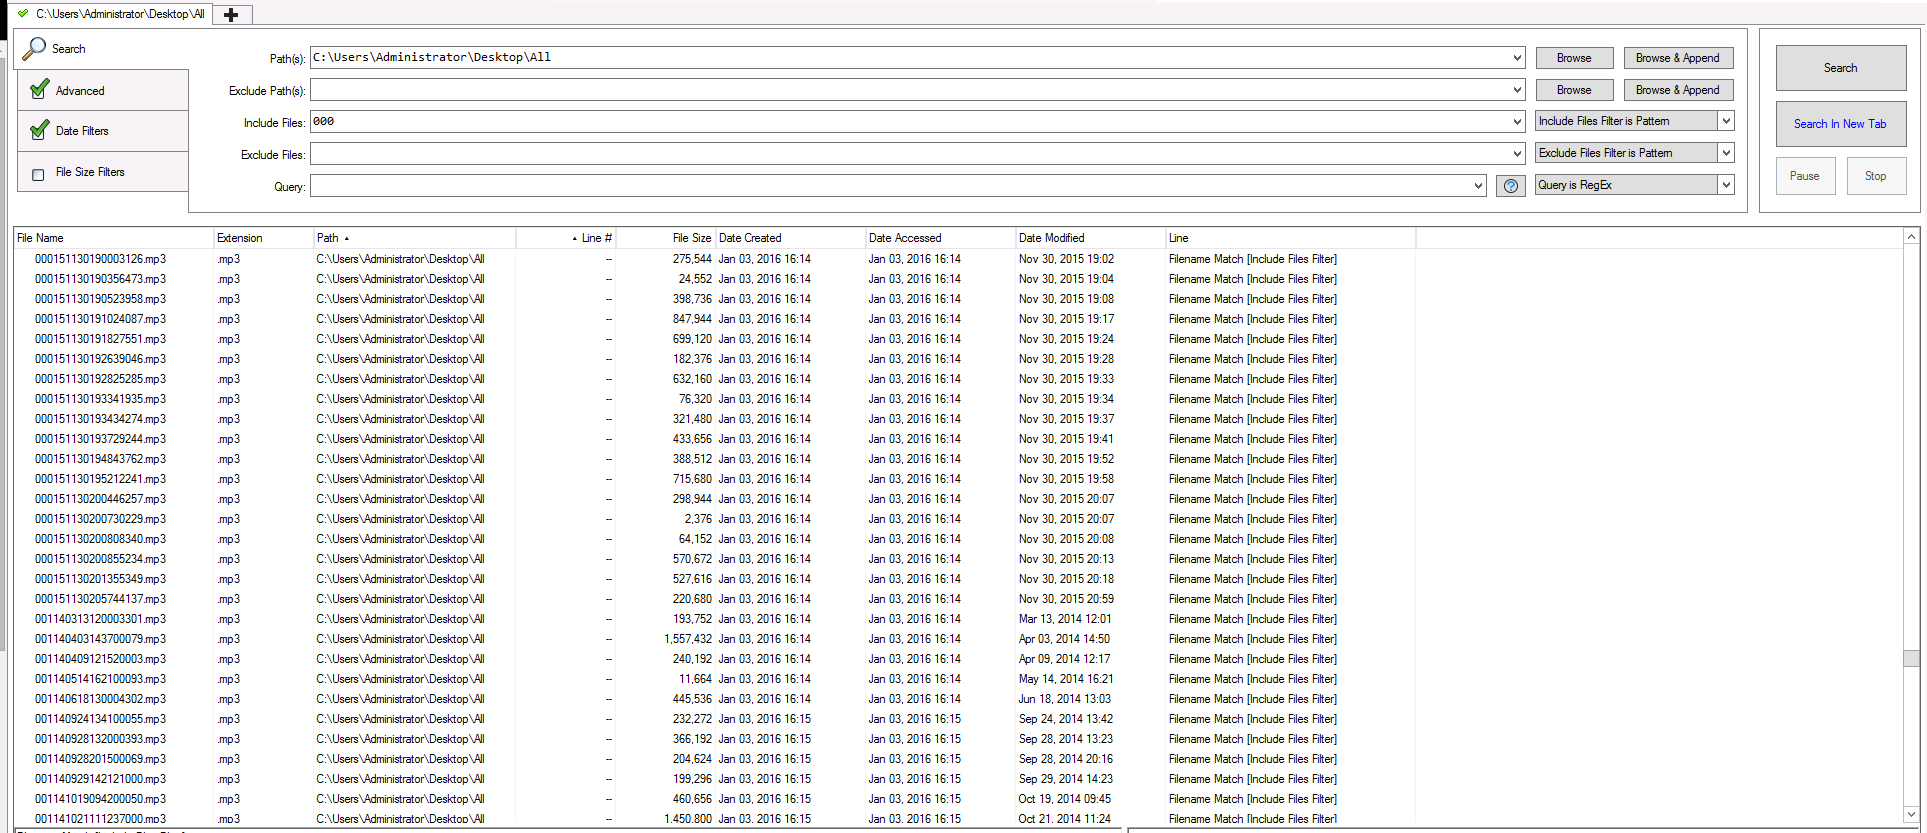The width and height of the screenshot is (1927, 833).
Task: Sort results by Date Modified column header
Action: click(1051, 238)
